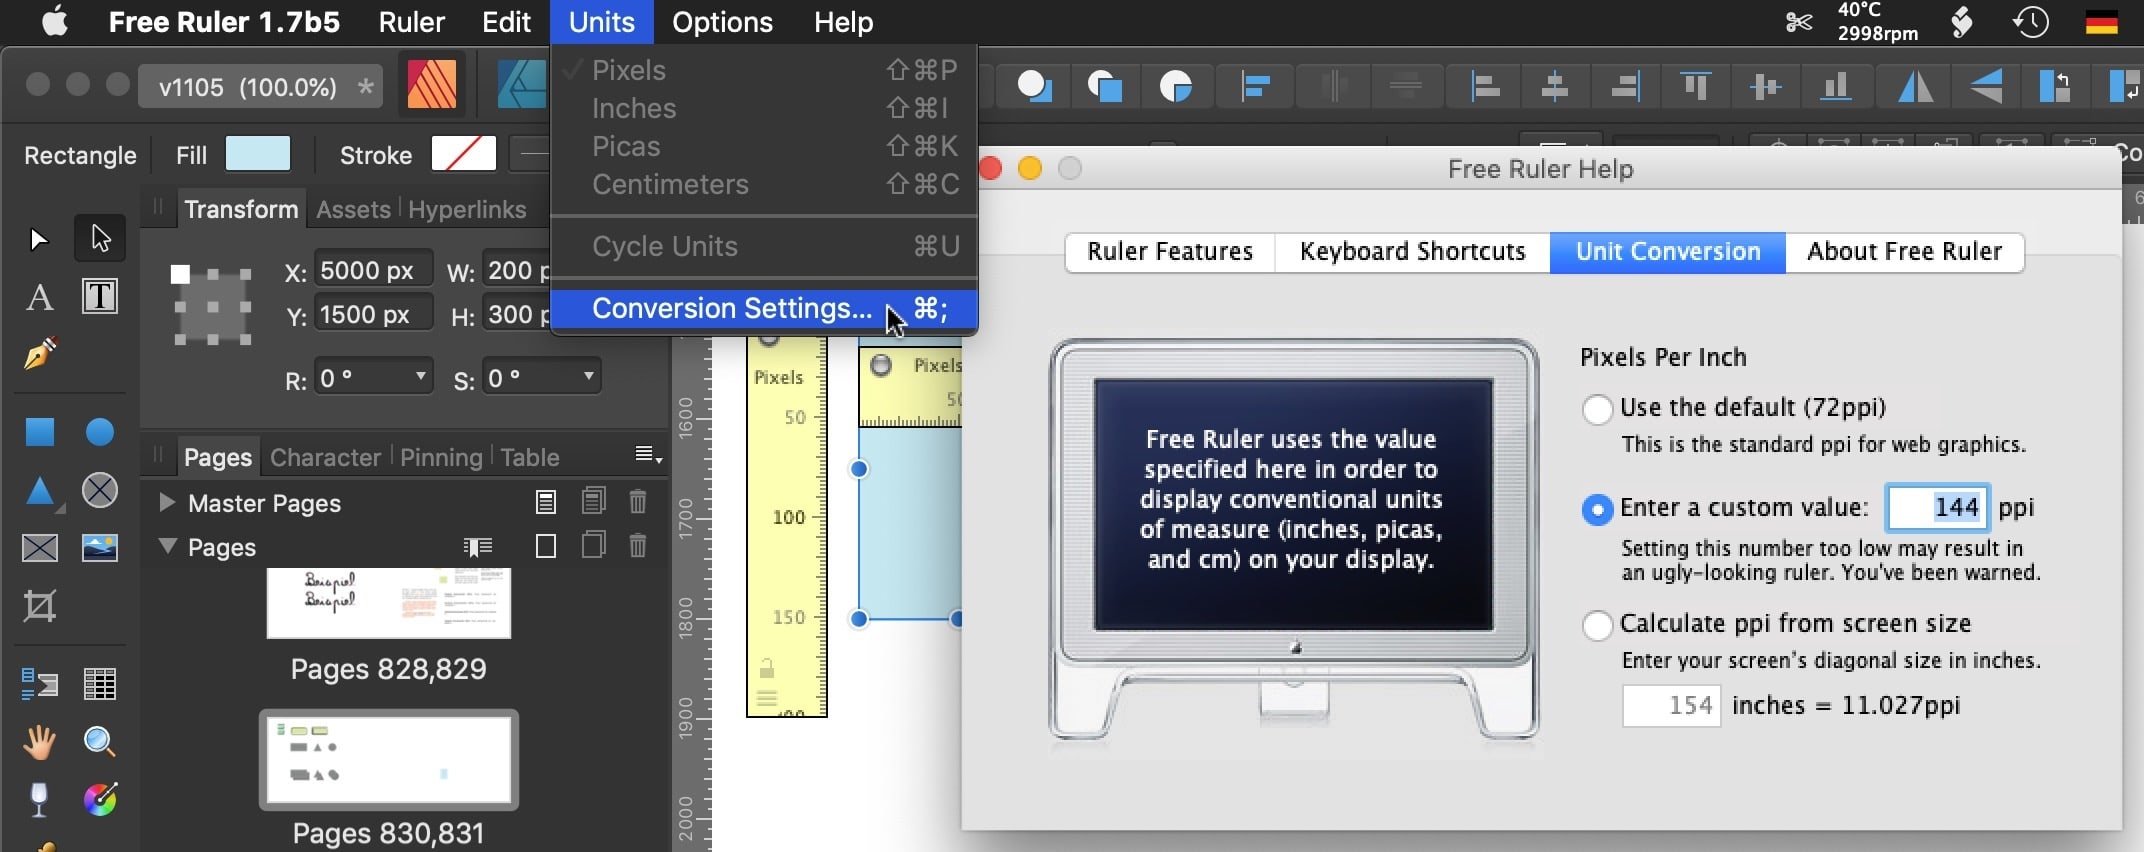Open the Affinity Designer persona icon
This screenshot has width=2144, height=852.
point(520,85)
